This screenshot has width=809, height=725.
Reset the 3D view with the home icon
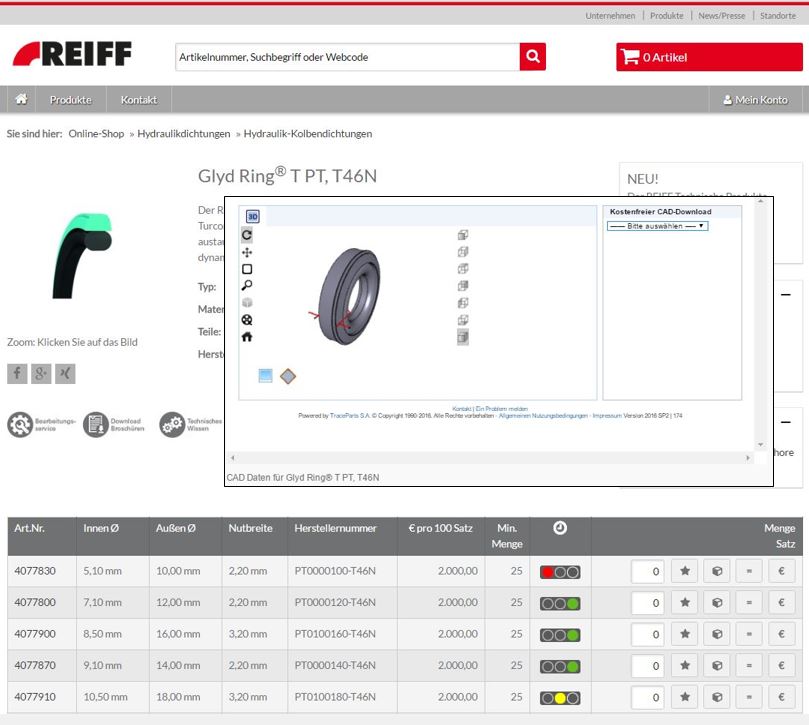point(247,337)
